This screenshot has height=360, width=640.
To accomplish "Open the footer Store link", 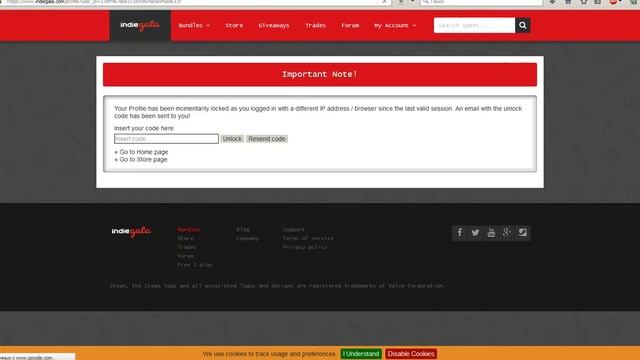I will click(x=185, y=238).
